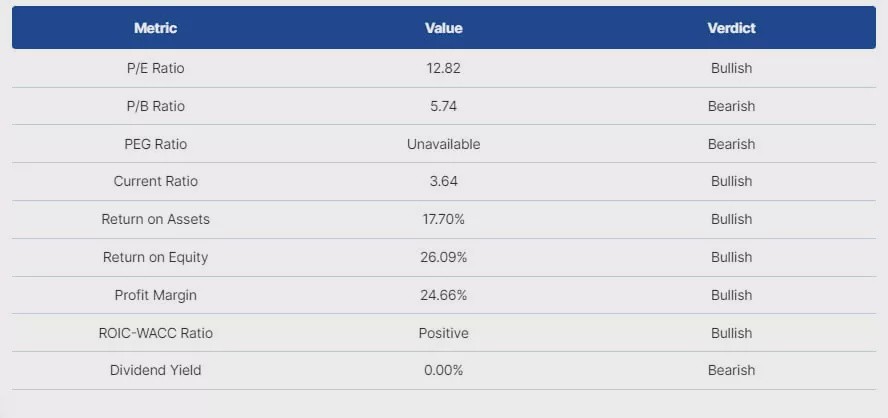Click the Return on Assets label
888x418 pixels.
pyautogui.click(x=155, y=219)
